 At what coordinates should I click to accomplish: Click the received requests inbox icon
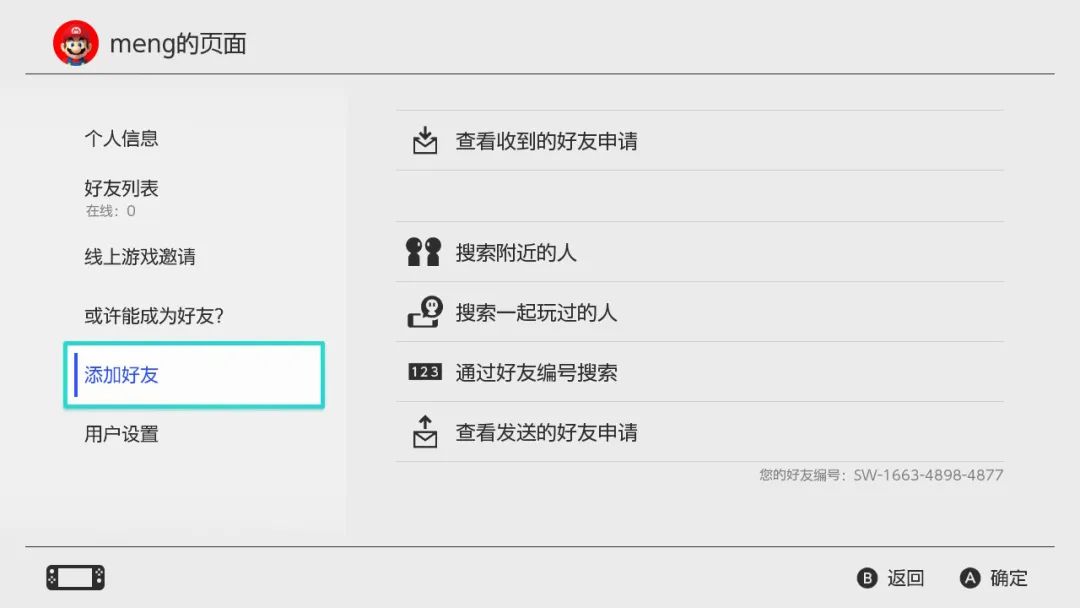click(x=425, y=141)
